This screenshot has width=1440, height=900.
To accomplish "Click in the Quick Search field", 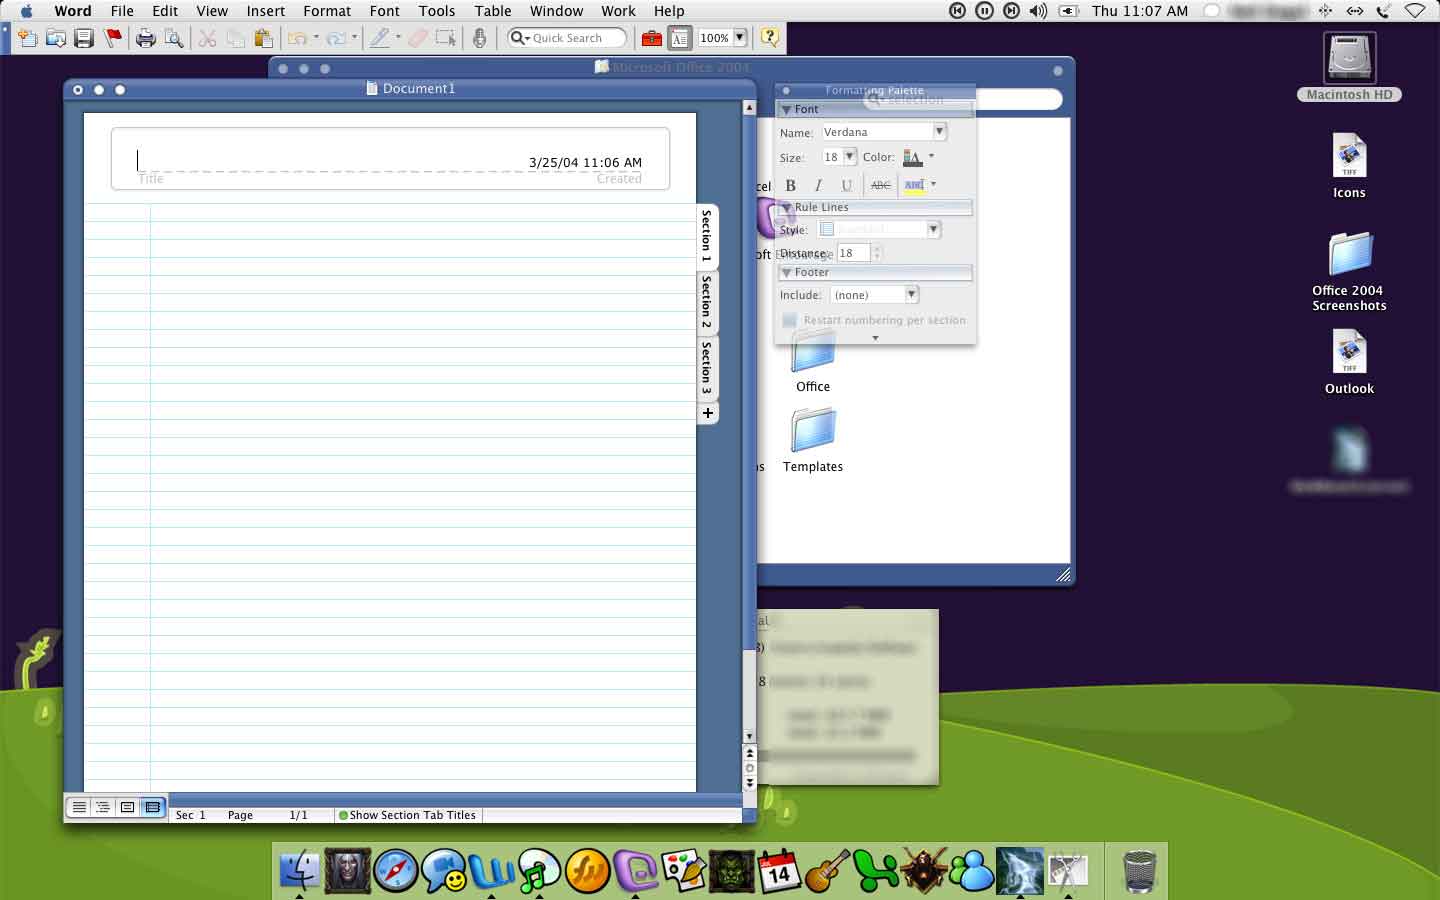I will point(567,38).
